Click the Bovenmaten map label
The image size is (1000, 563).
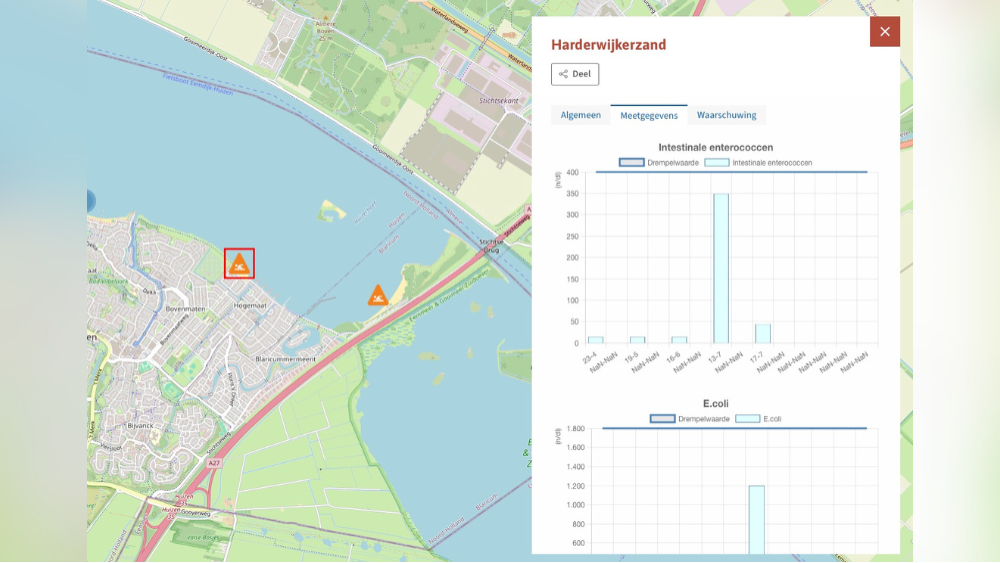[185, 309]
